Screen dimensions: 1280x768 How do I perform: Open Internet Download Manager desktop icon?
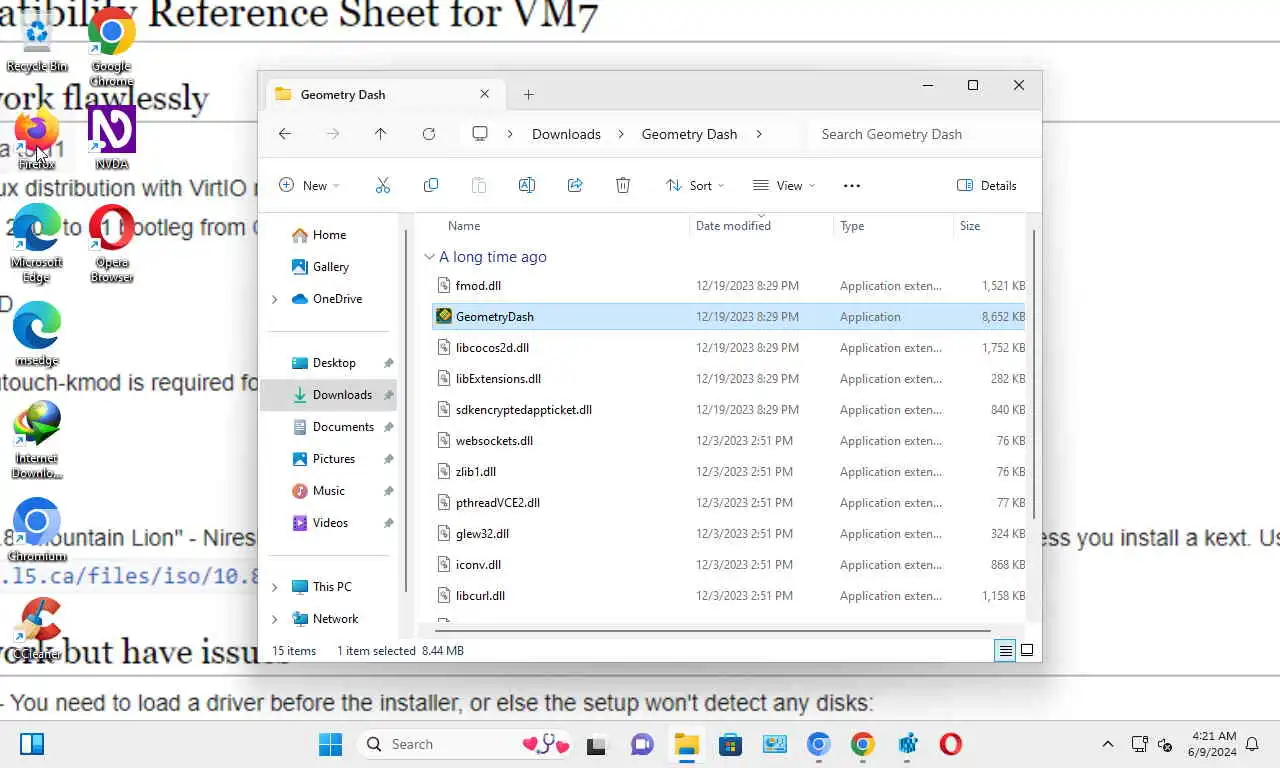click(x=37, y=440)
